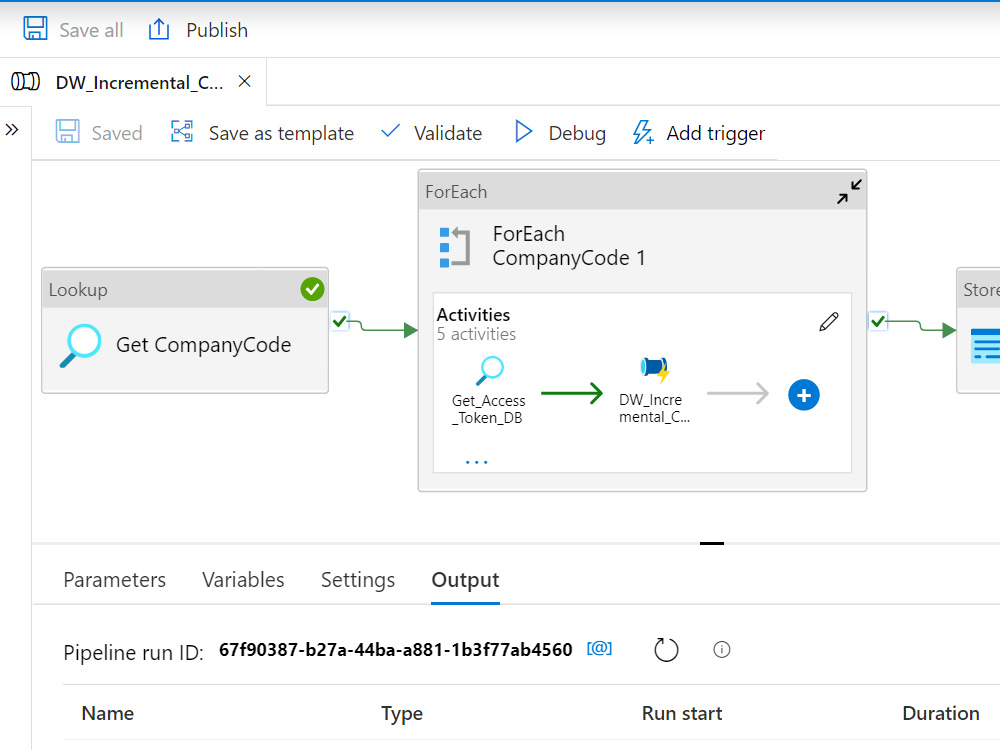The image size is (1000, 750).
Task: Click the panel divider handle bar
Action: click(712, 543)
